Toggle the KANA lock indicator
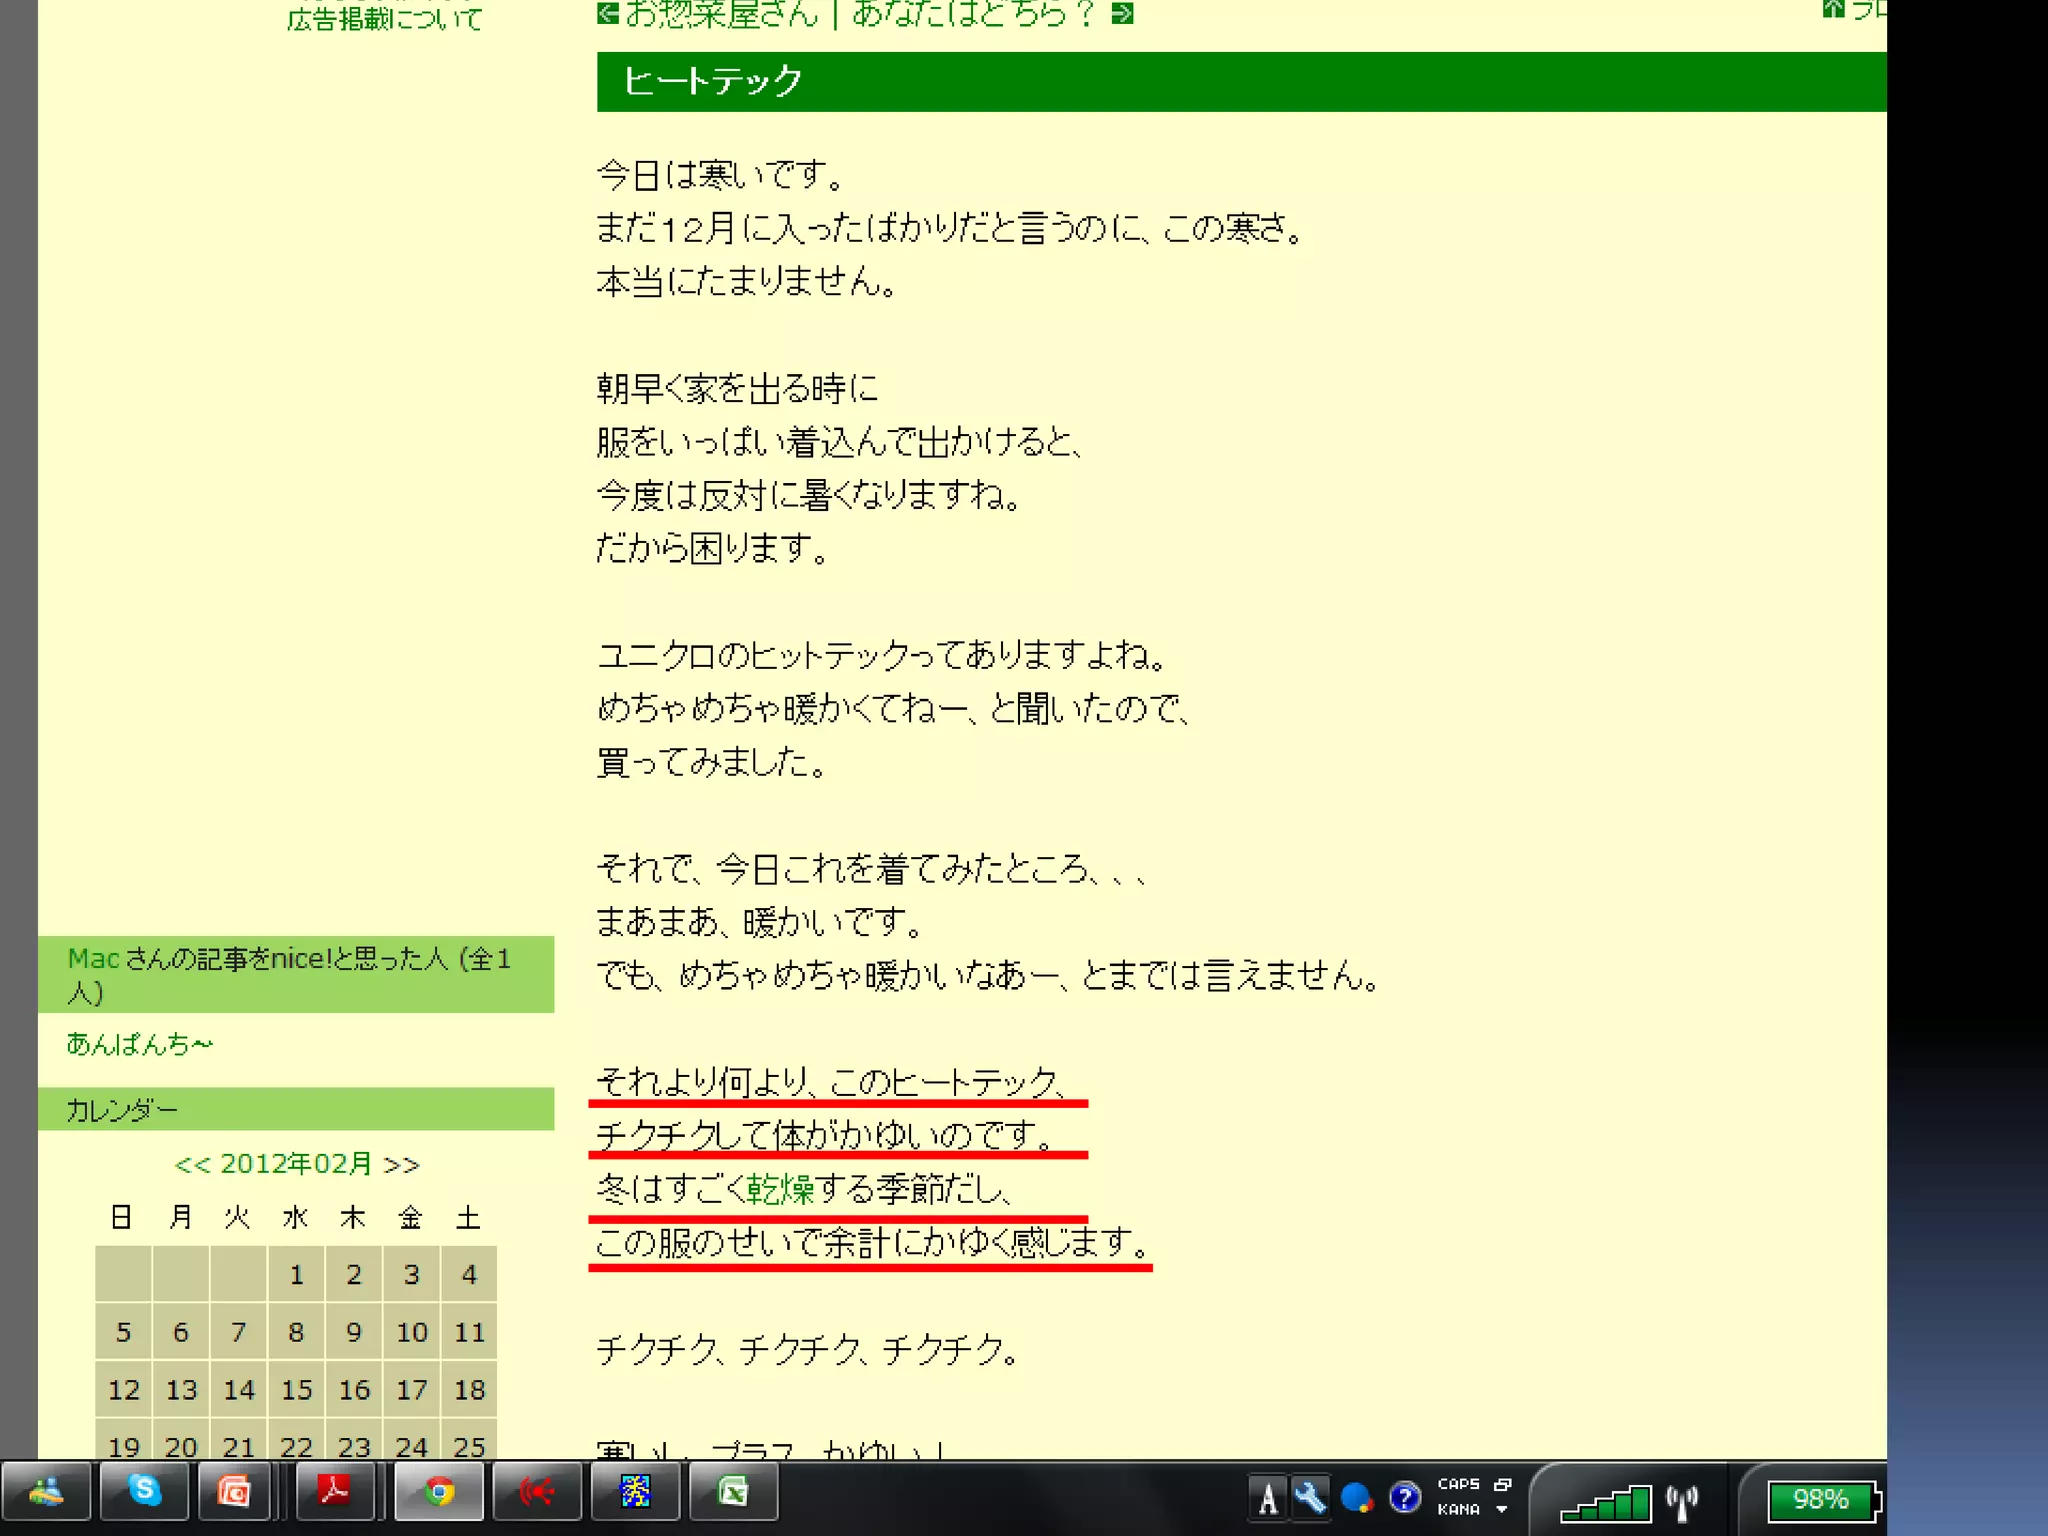2048x1536 pixels. point(1458,1510)
